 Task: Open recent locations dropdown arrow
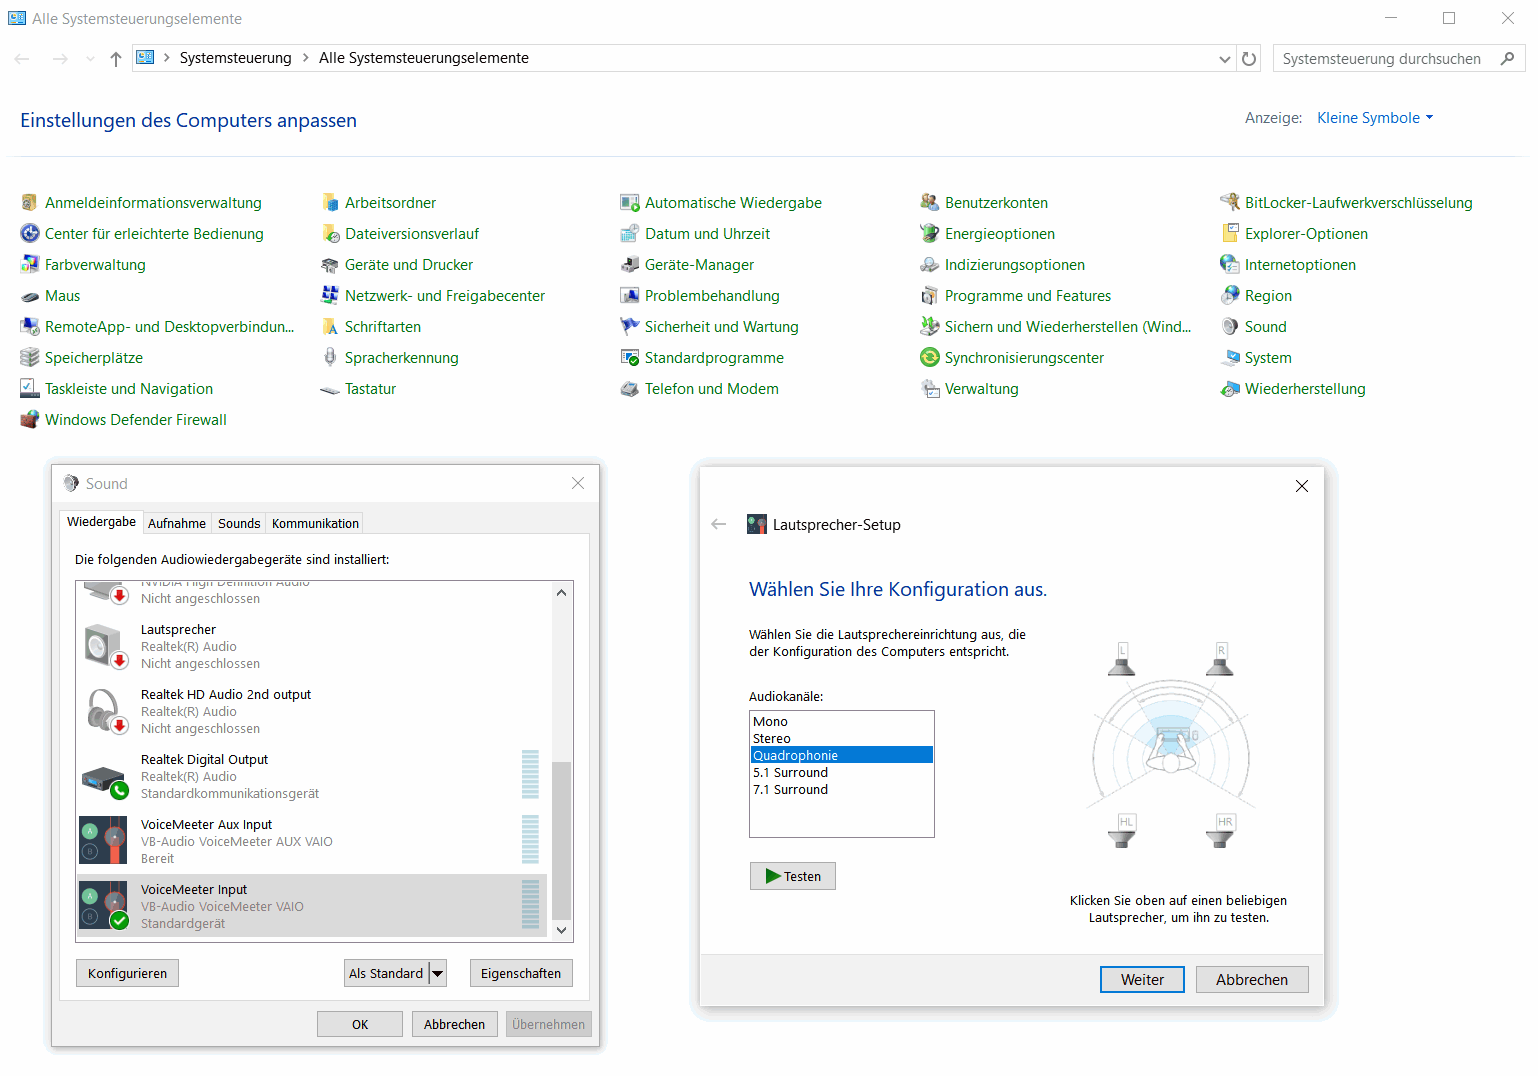click(x=90, y=59)
